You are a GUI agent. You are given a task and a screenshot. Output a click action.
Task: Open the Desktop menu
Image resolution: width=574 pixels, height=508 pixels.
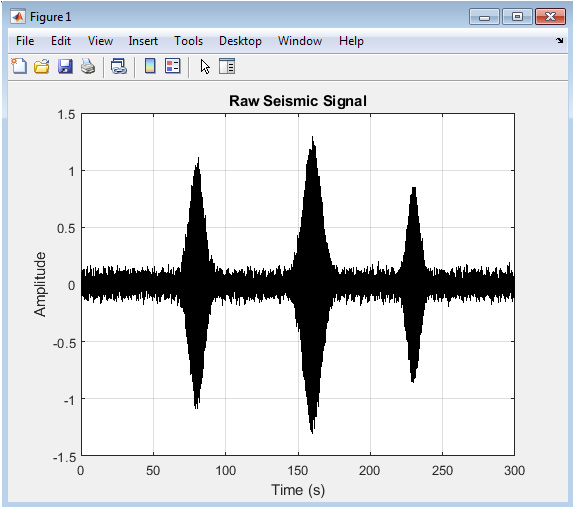pyautogui.click(x=240, y=41)
